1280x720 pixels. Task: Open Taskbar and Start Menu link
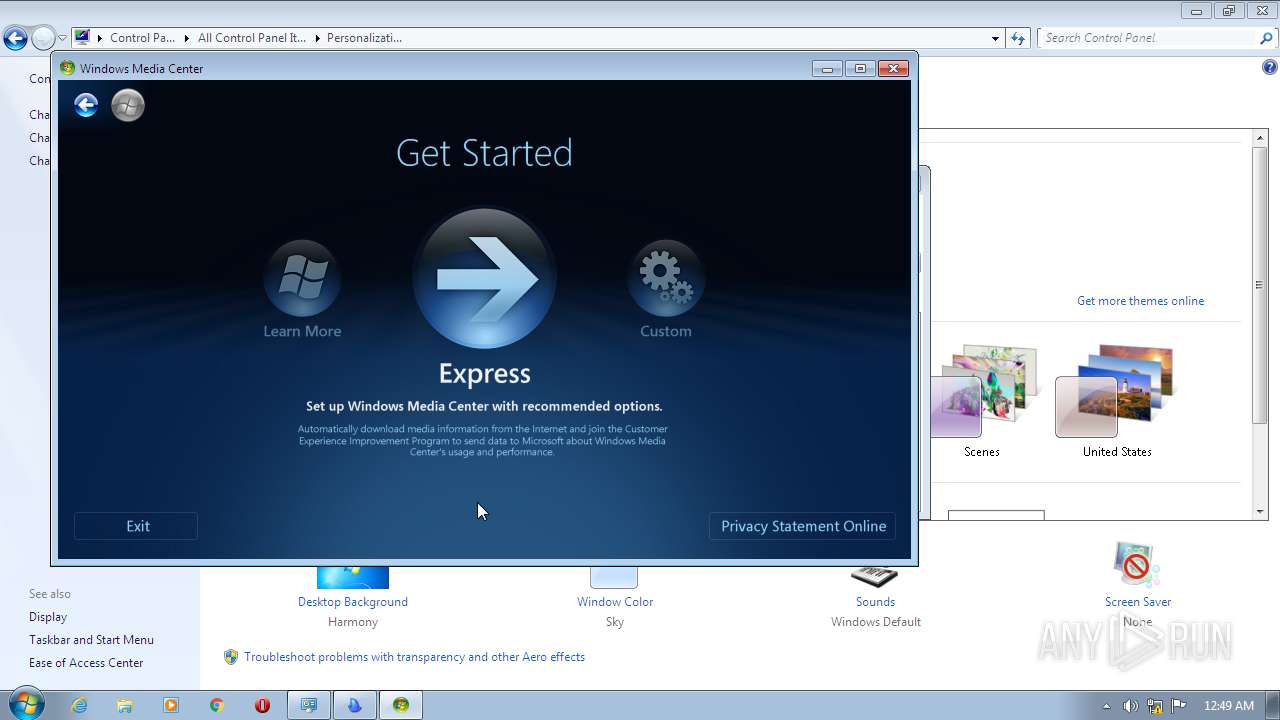91,640
